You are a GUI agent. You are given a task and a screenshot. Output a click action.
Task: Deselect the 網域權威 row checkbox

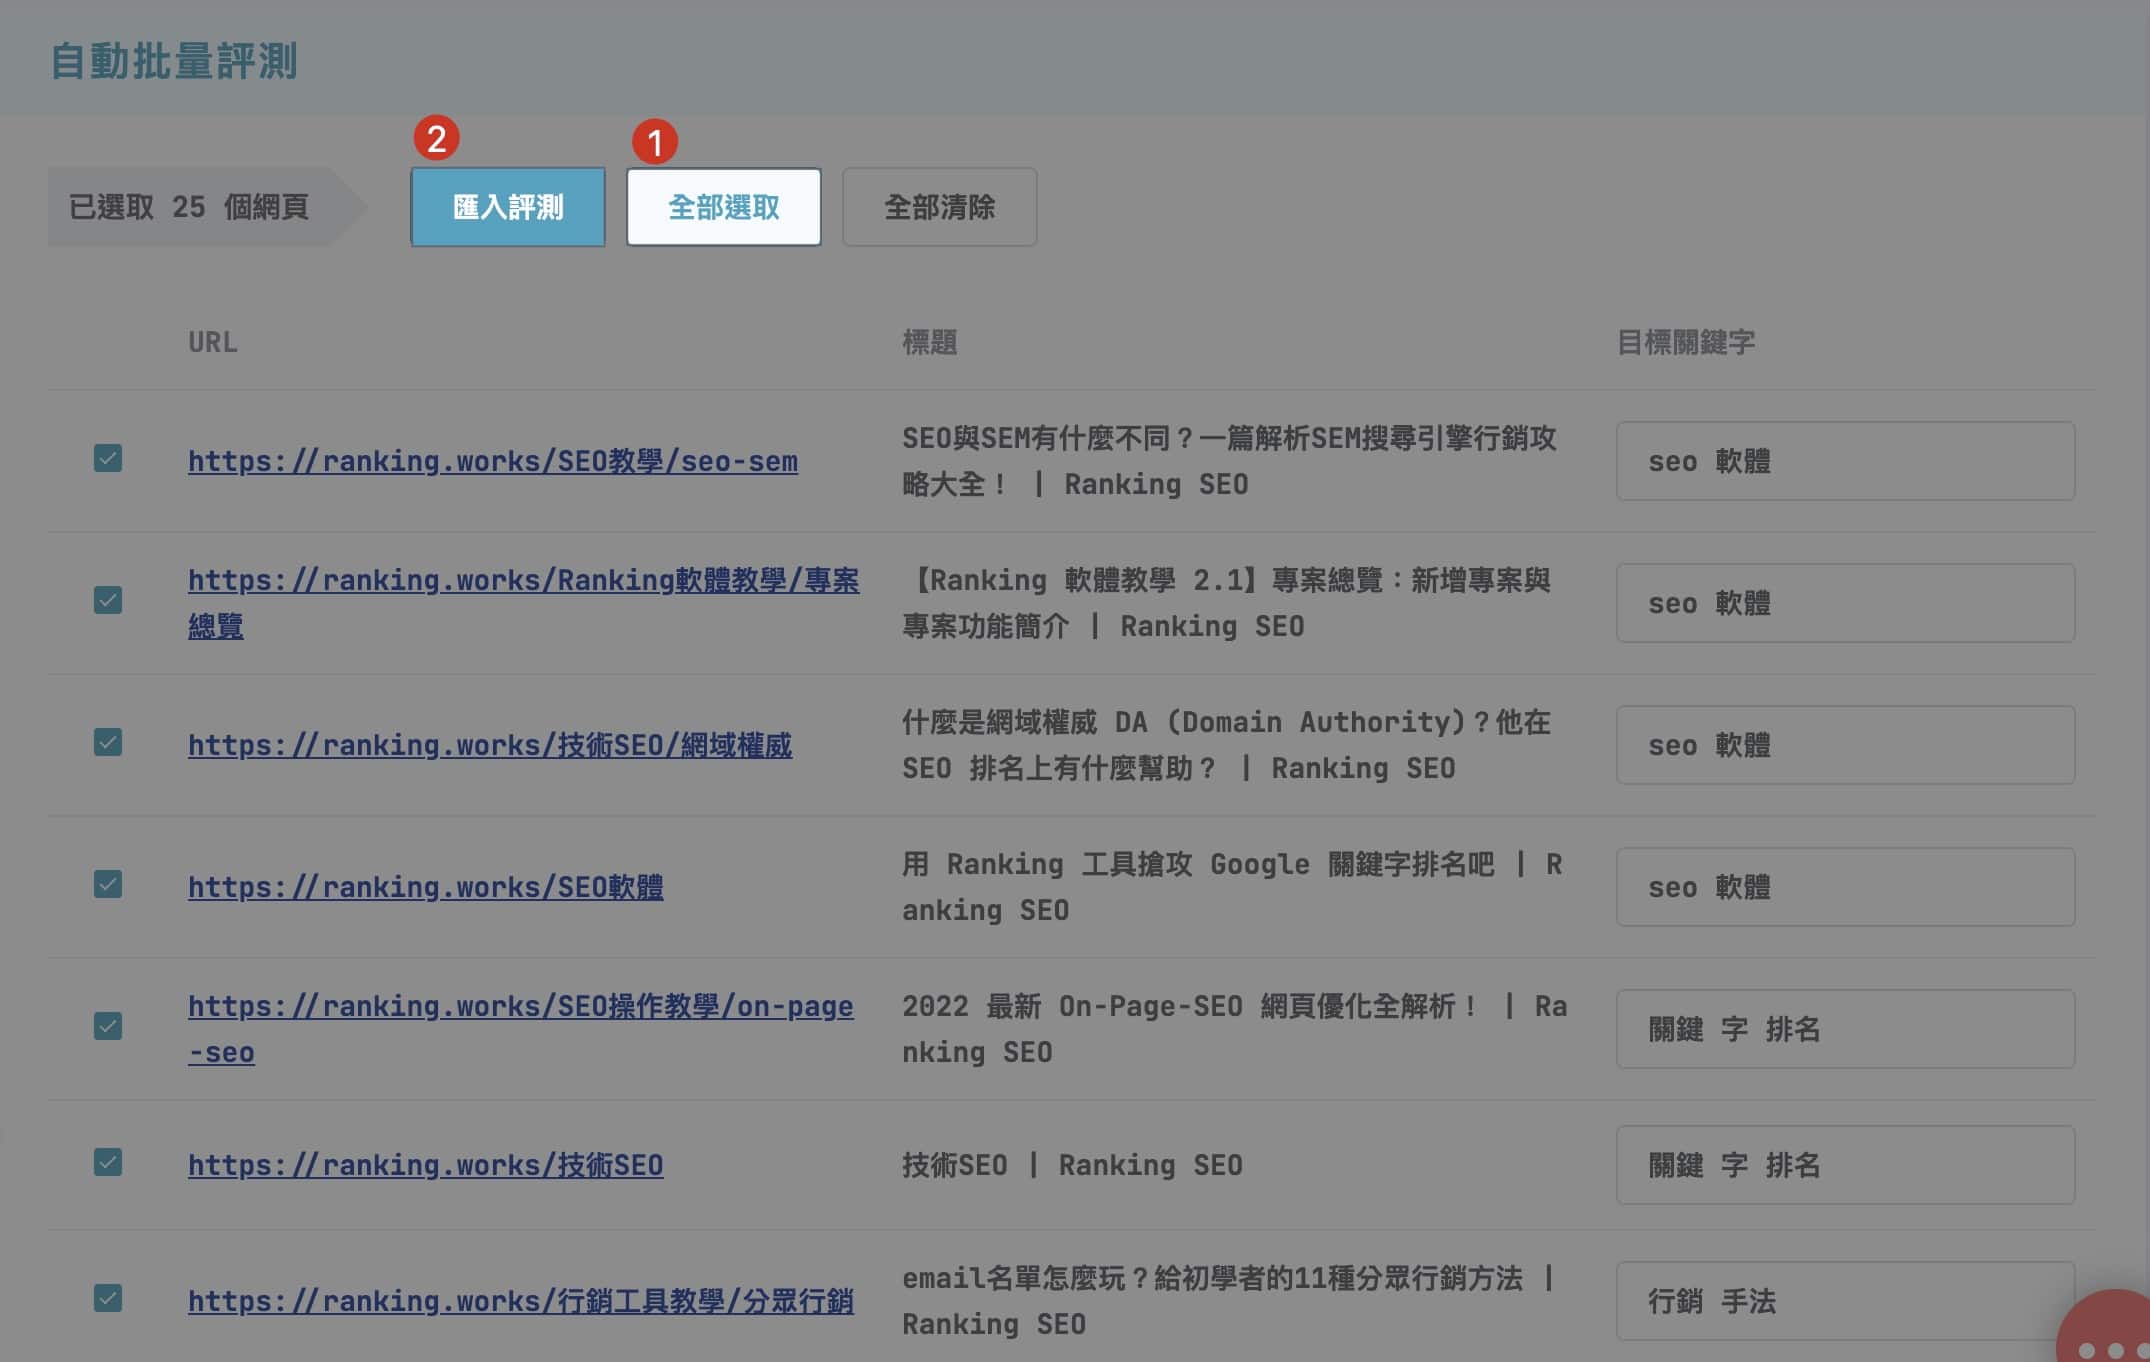(108, 743)
